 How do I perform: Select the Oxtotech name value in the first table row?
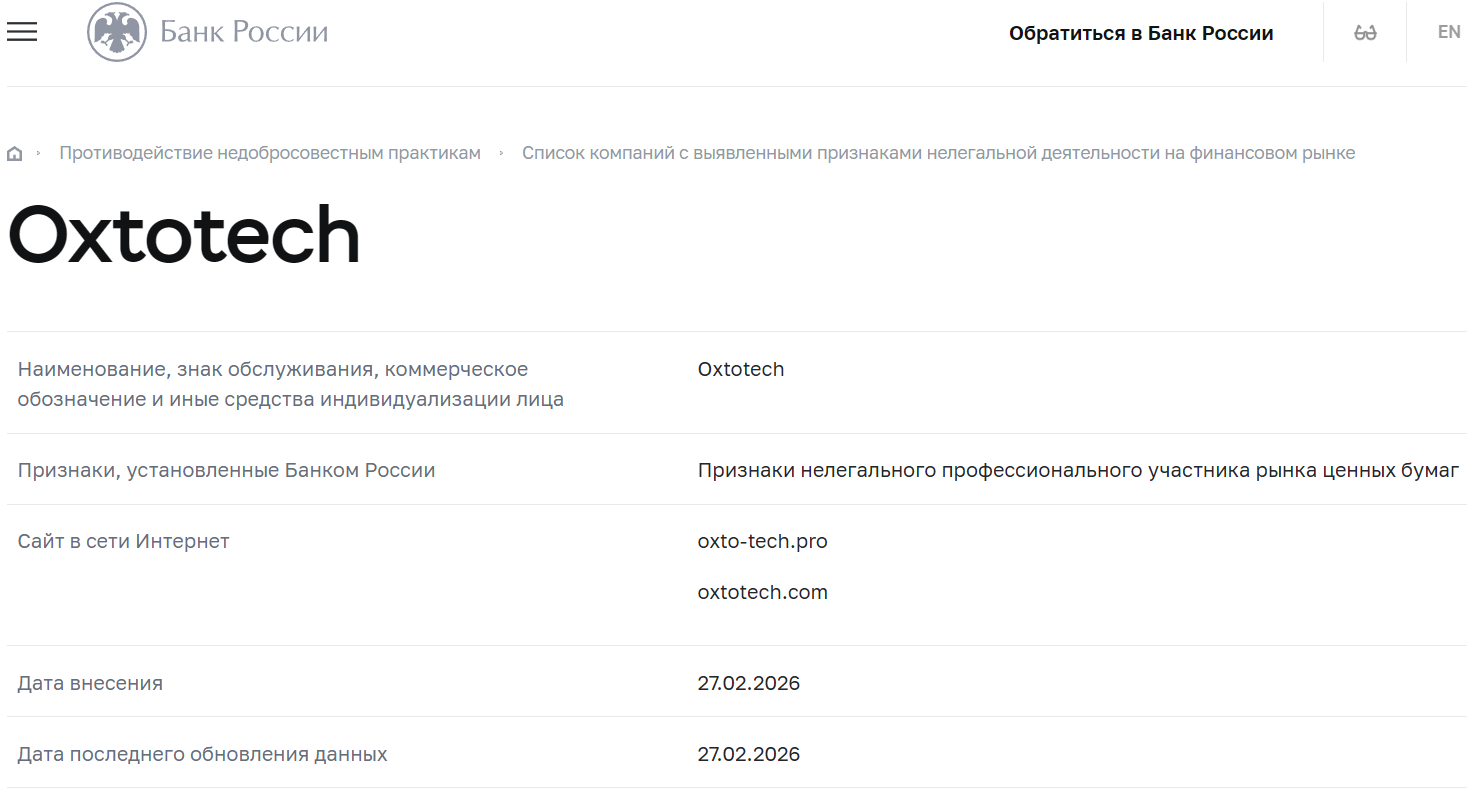pyautogui.click(x=741, y=369)
